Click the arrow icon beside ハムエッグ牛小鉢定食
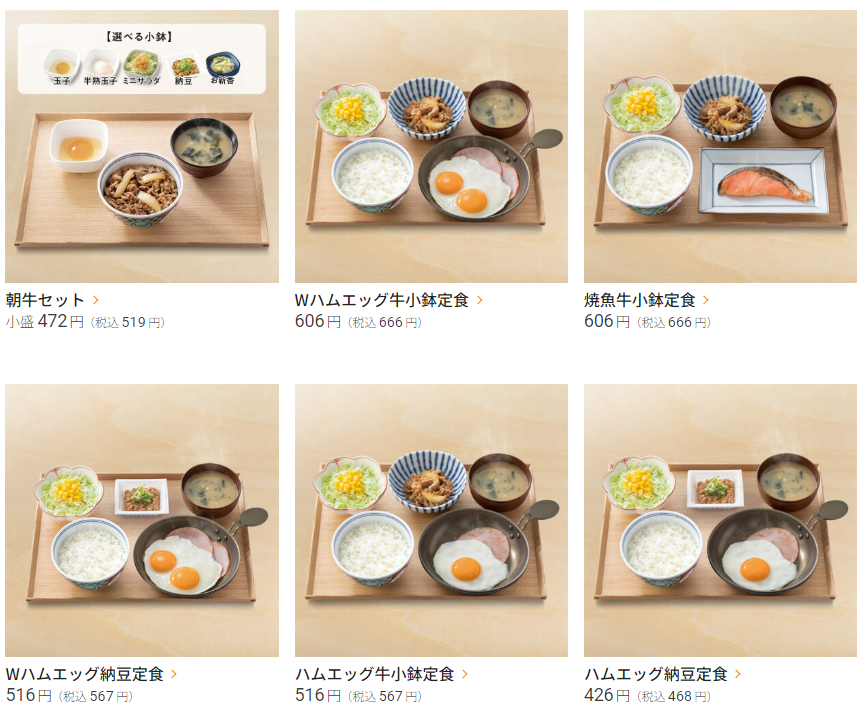The height and width of the screenshot is (704, 862). point(465,673)
